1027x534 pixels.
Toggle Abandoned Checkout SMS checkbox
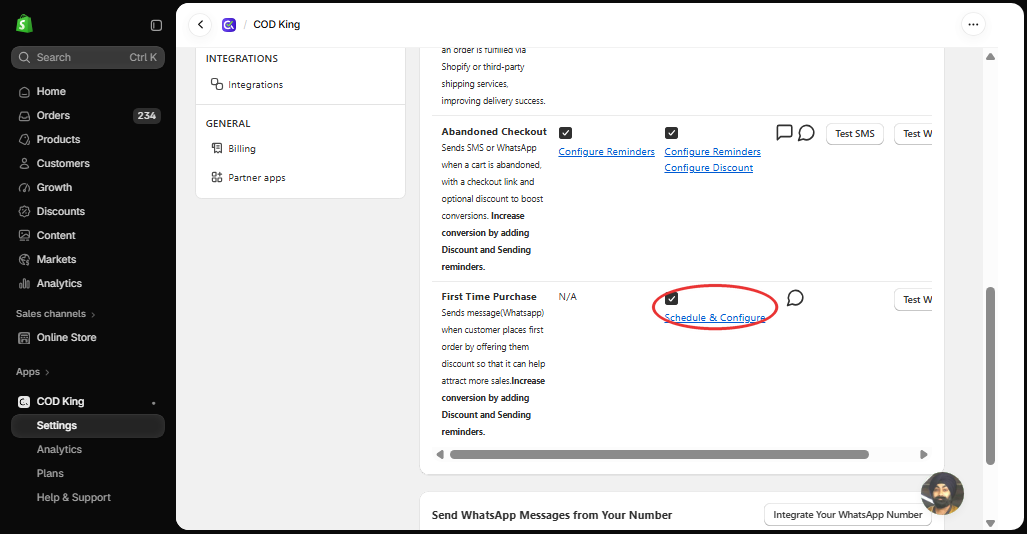coord(565,133)
